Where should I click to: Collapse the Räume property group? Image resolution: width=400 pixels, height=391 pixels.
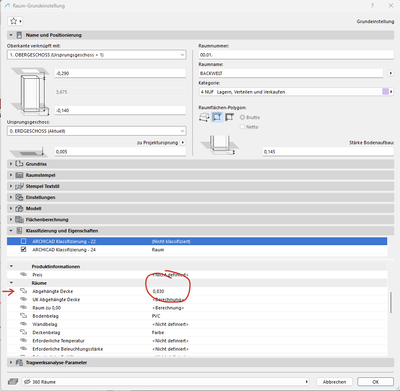[12, 283]
